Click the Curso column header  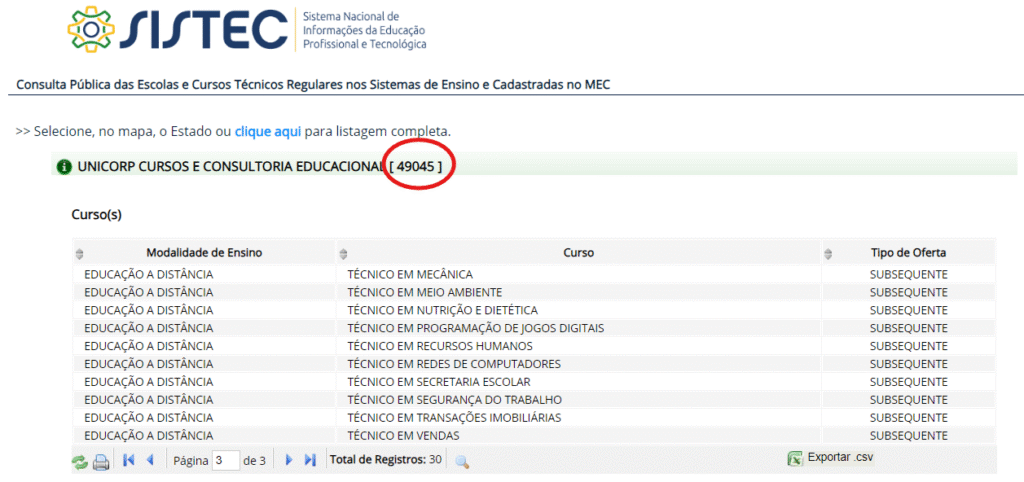579,253
